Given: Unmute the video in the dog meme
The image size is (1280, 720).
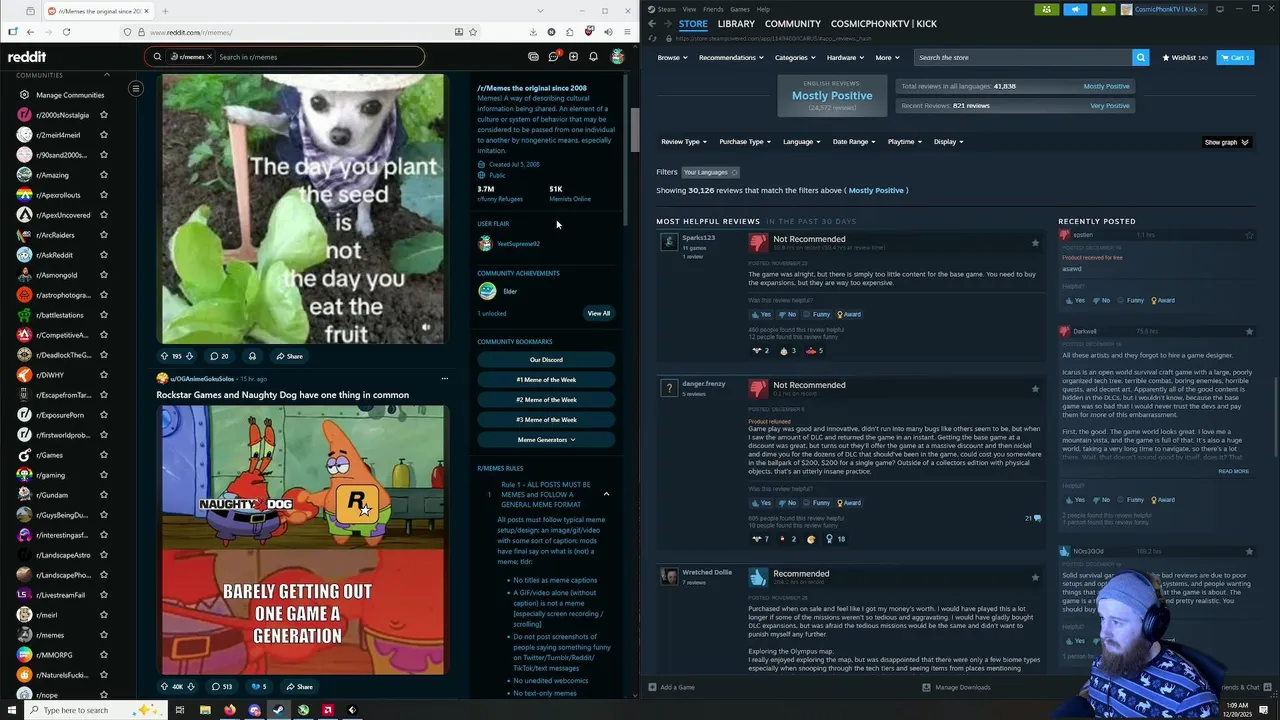Looking at the screenshot, I should (x=426, y=327).
